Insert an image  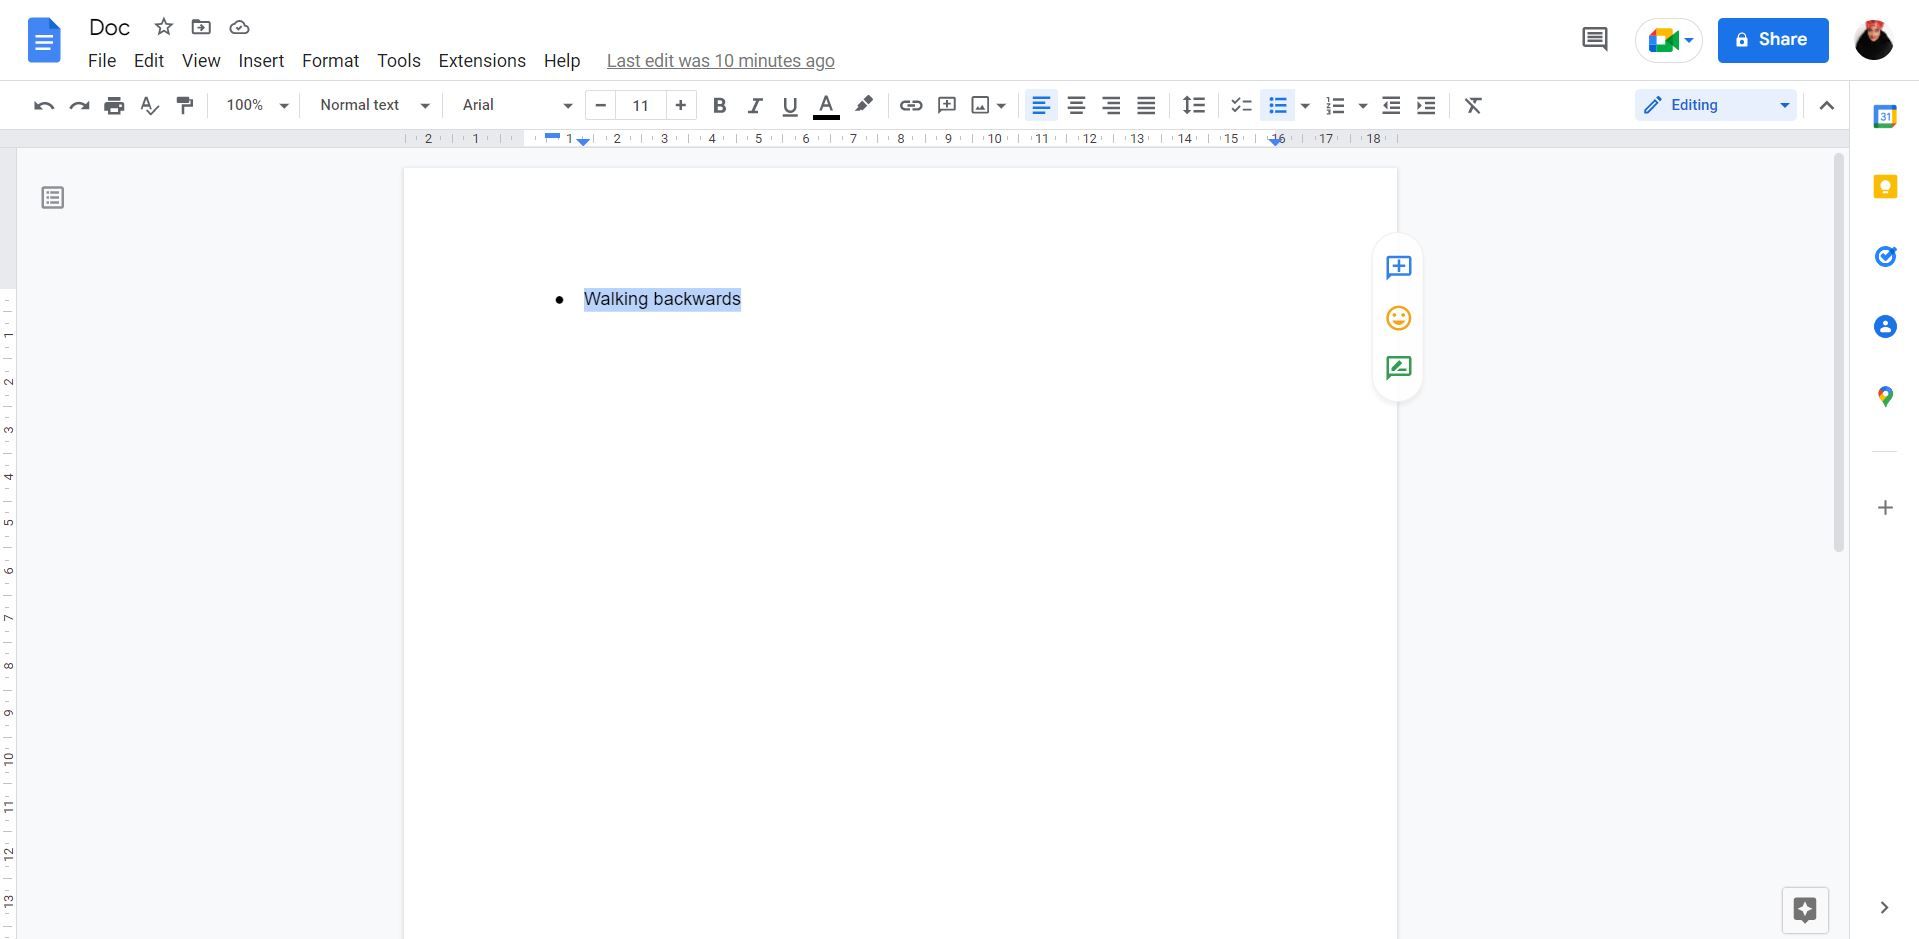tap(982, 105)
